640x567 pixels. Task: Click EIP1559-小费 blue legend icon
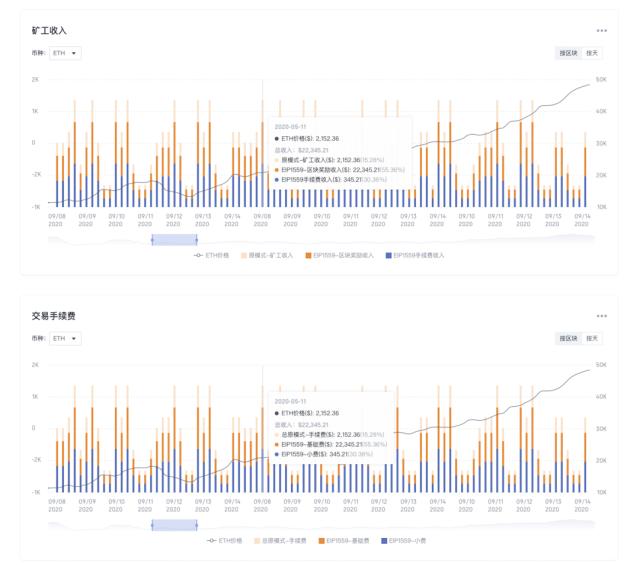(x=384, y=541)
